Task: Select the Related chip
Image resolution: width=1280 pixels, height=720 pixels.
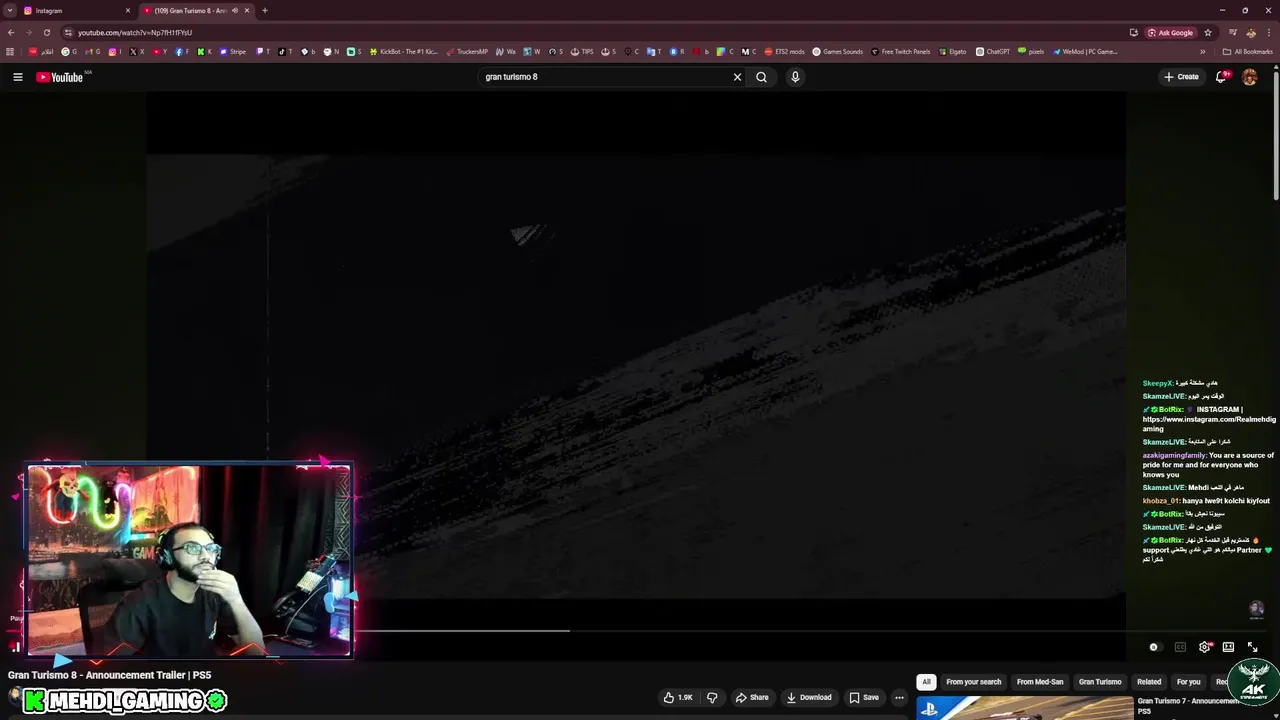Action: pos(1149,682)
